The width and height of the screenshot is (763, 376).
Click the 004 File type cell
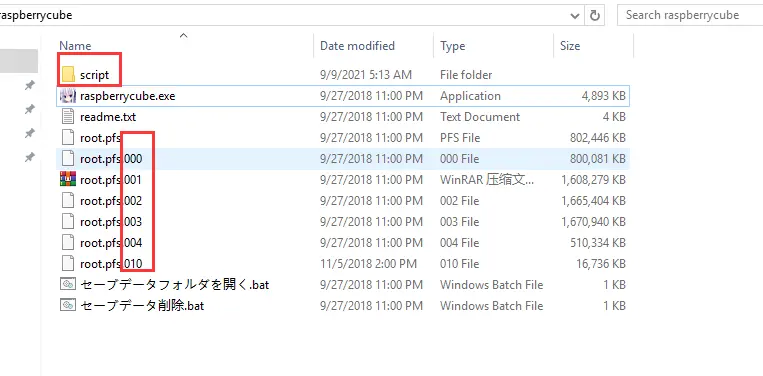point(459,243)
